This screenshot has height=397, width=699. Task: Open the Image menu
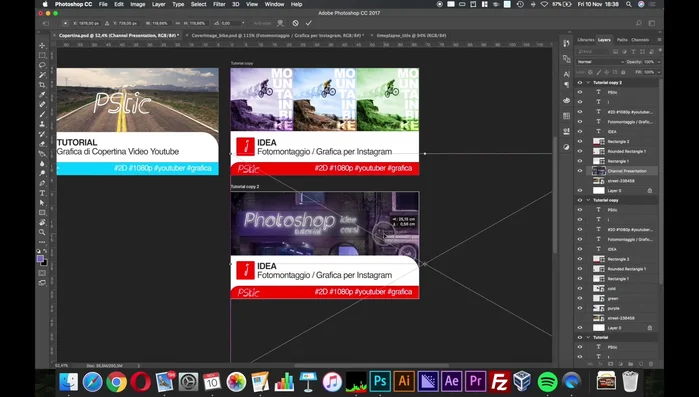137,4
